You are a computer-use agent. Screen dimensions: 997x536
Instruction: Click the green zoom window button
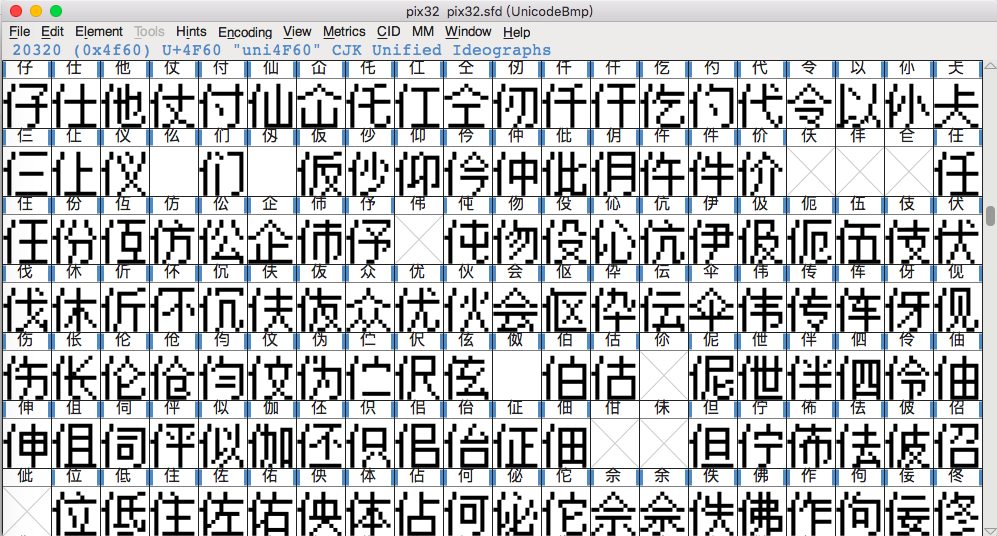[56, 10]
